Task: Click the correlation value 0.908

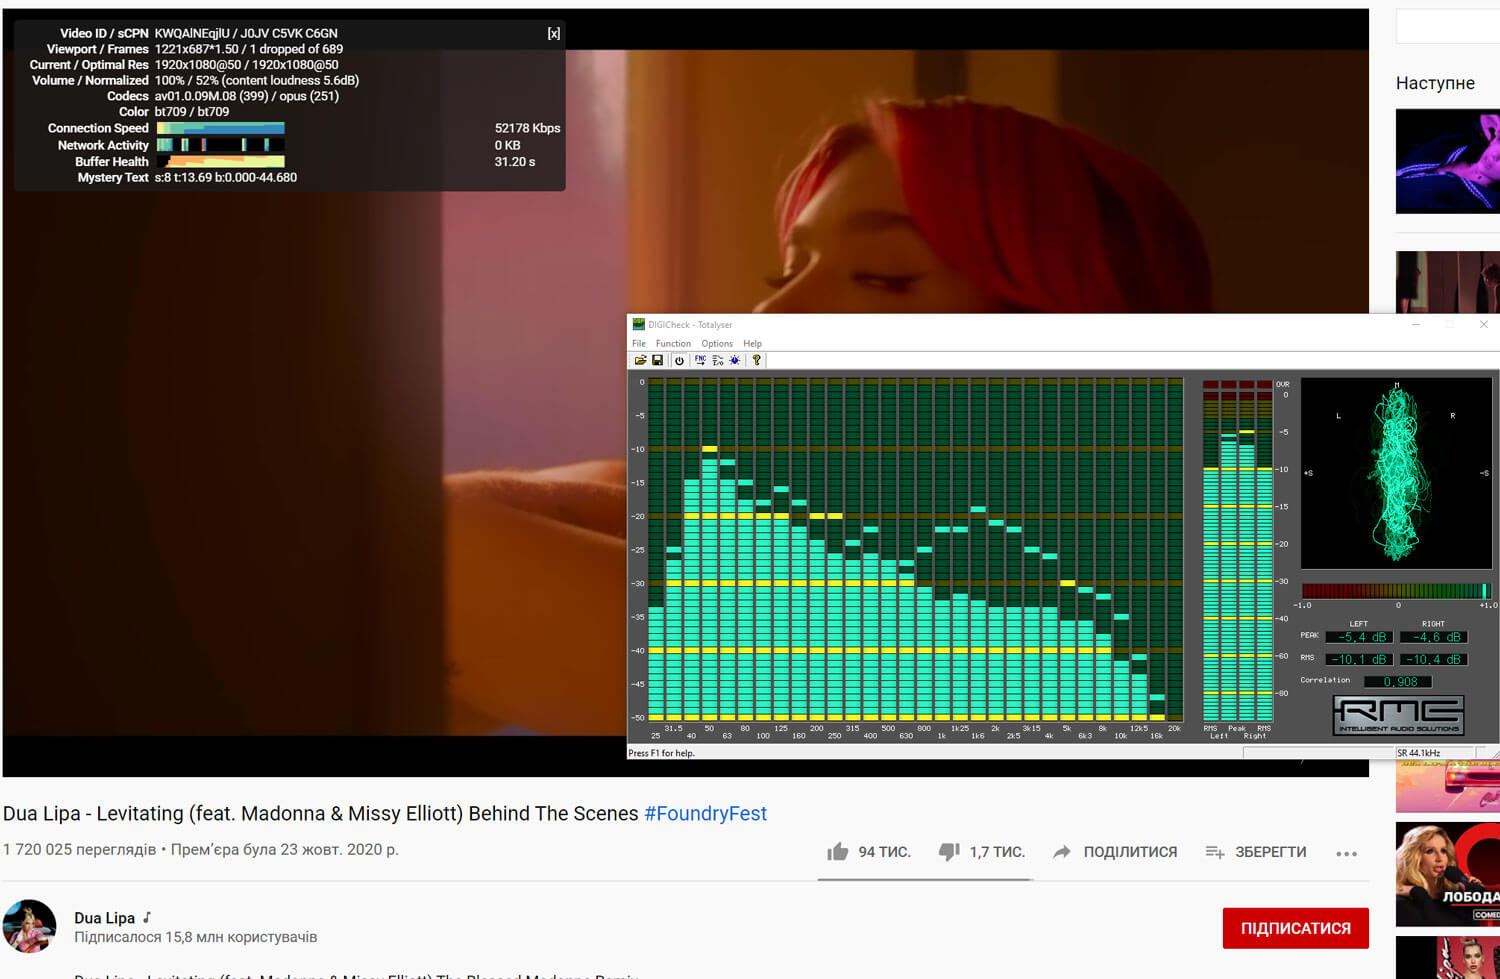Action: click(1398, 681)
